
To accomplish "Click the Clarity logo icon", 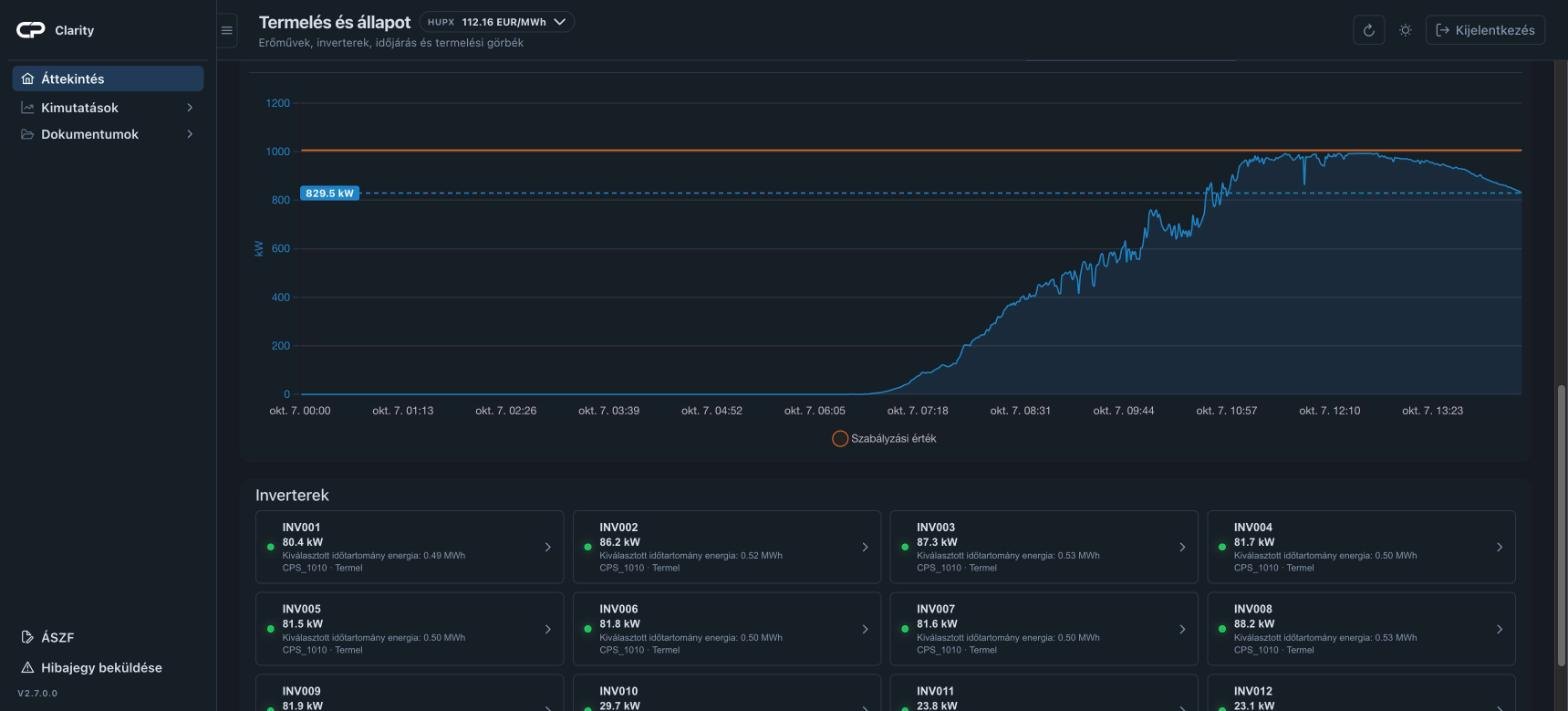I will 31,30.
